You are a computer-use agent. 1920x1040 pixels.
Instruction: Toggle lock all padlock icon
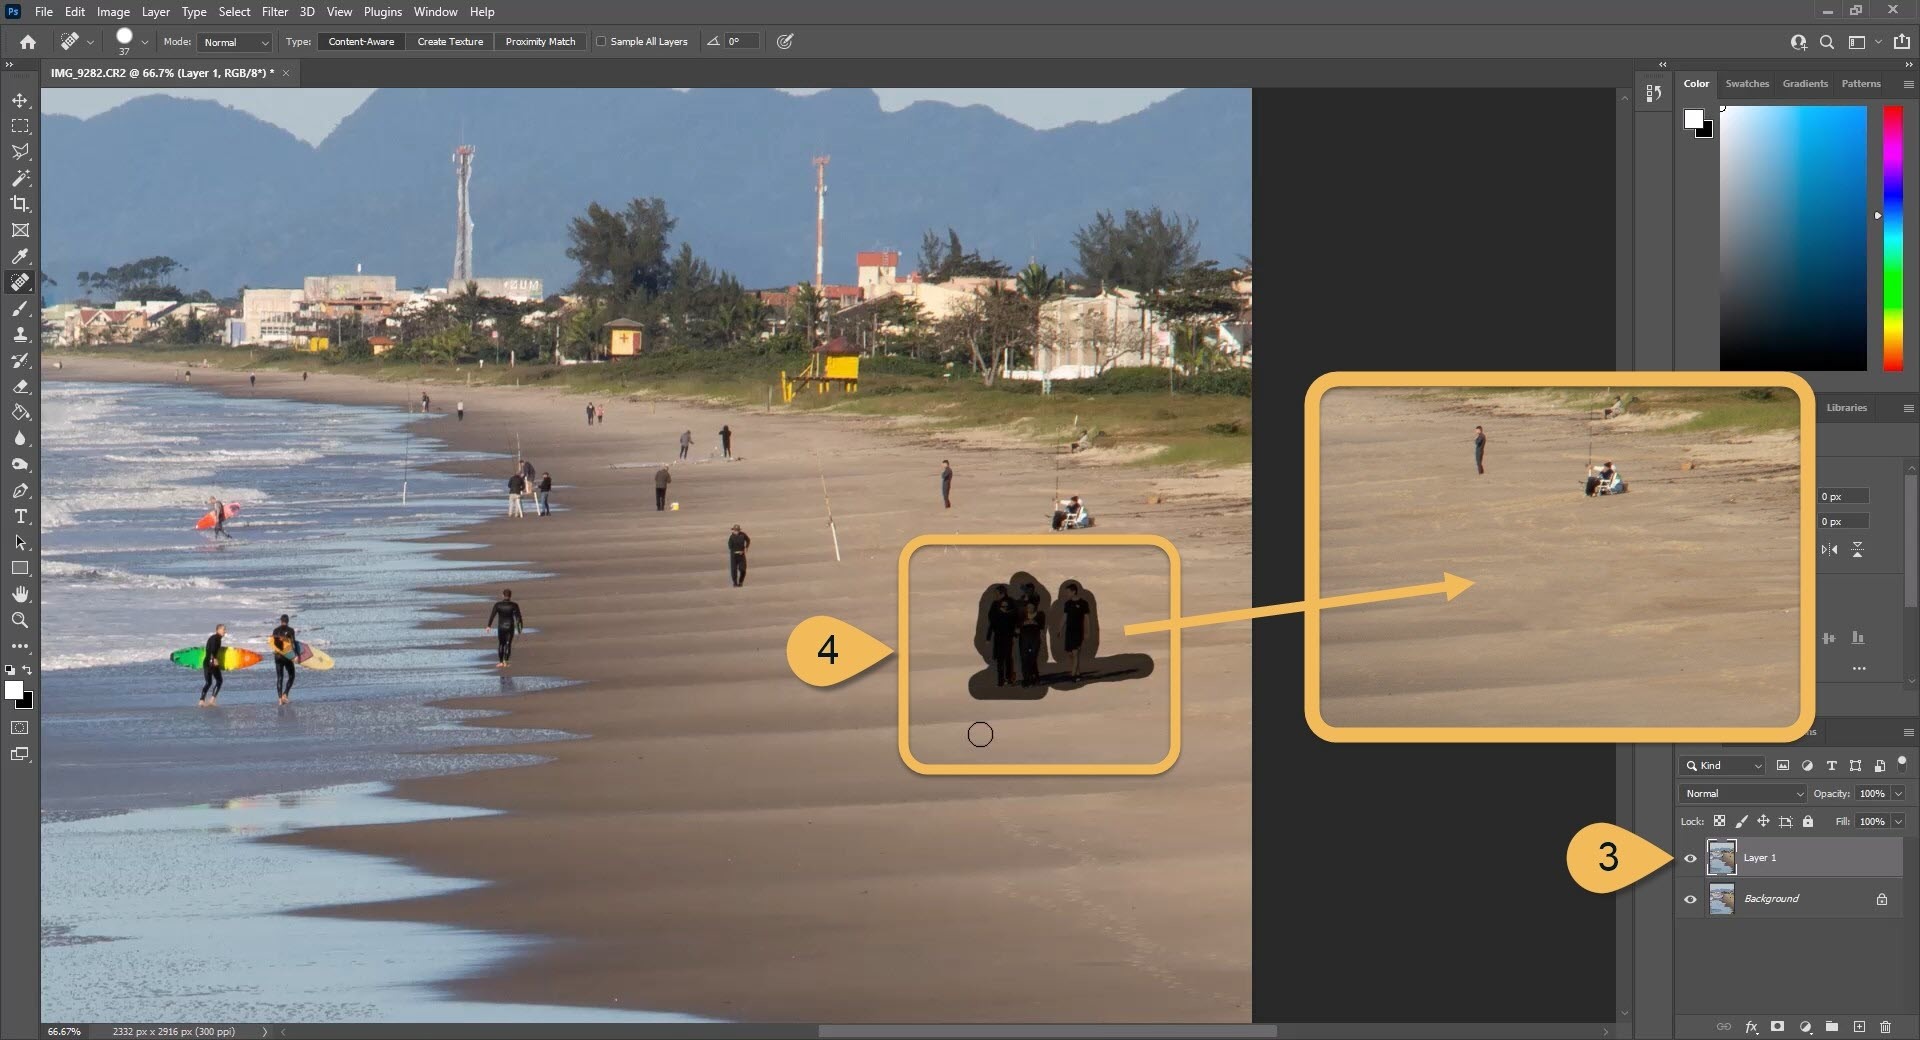pos(1808,821)
